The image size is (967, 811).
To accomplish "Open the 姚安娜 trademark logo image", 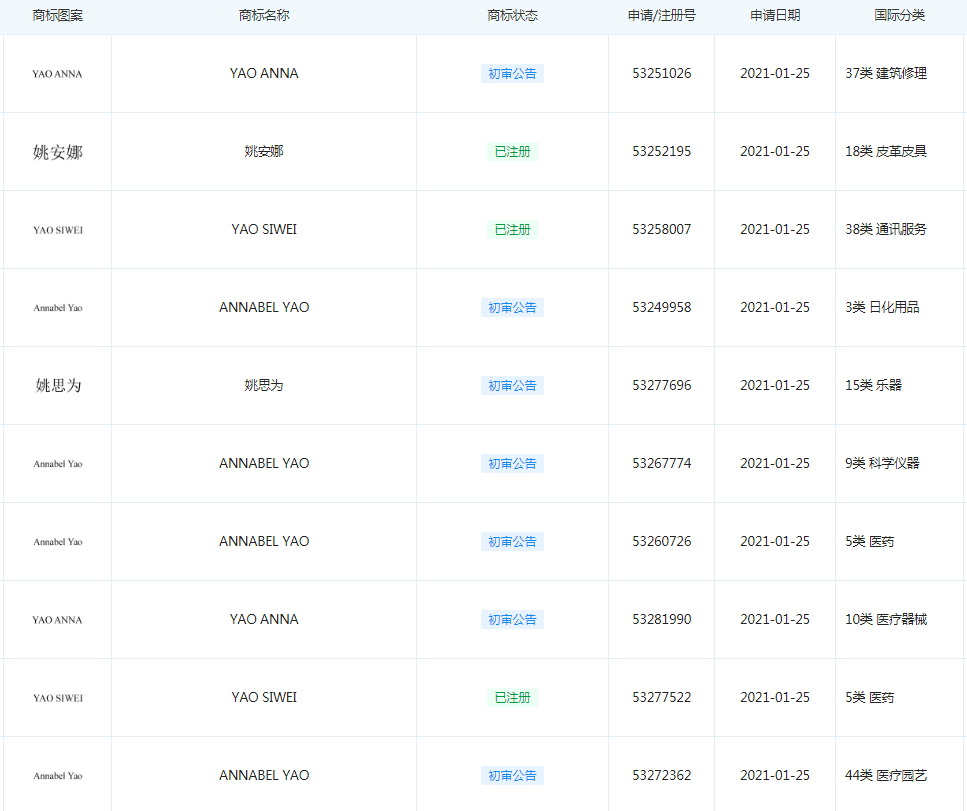I will pyautogui.click(x=57, y=152).
